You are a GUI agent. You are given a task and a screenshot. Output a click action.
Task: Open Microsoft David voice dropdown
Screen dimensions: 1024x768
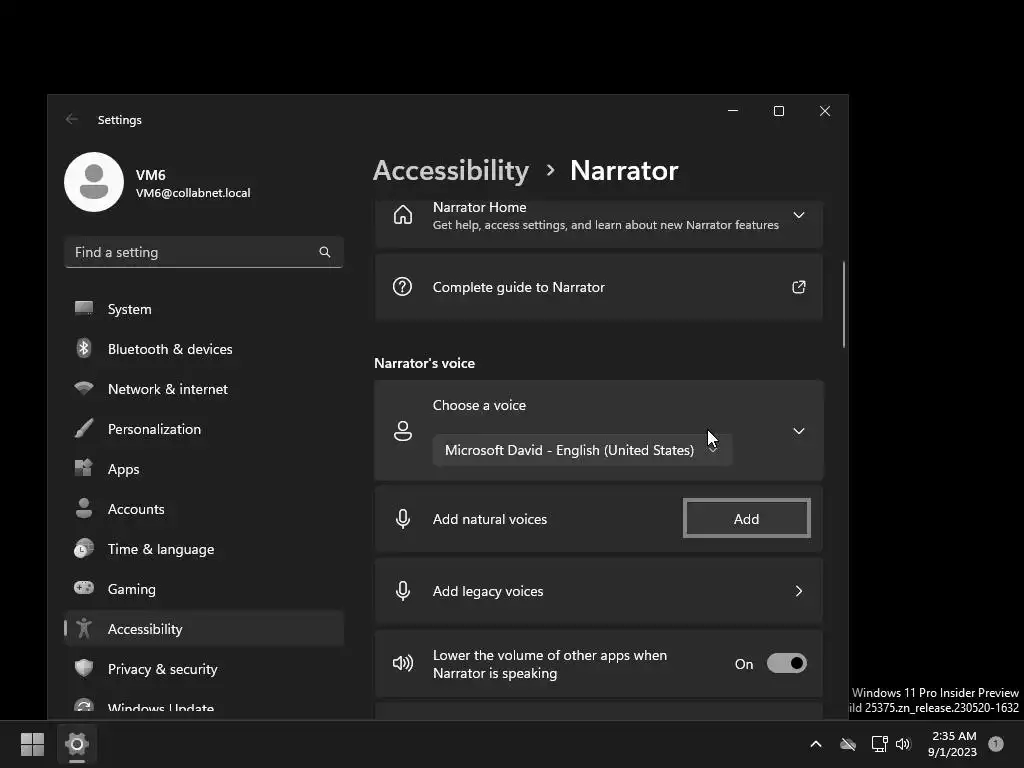(x=583, y=450)
